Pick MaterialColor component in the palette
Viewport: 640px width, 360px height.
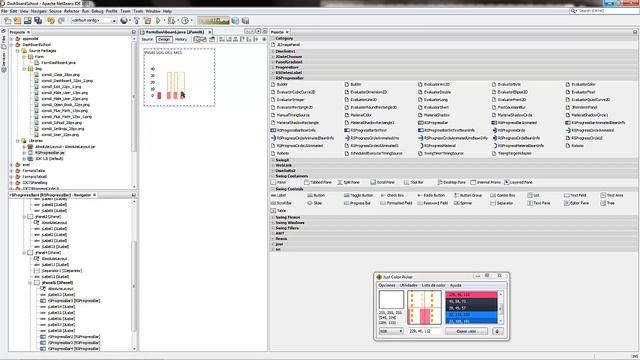[358, 115]
